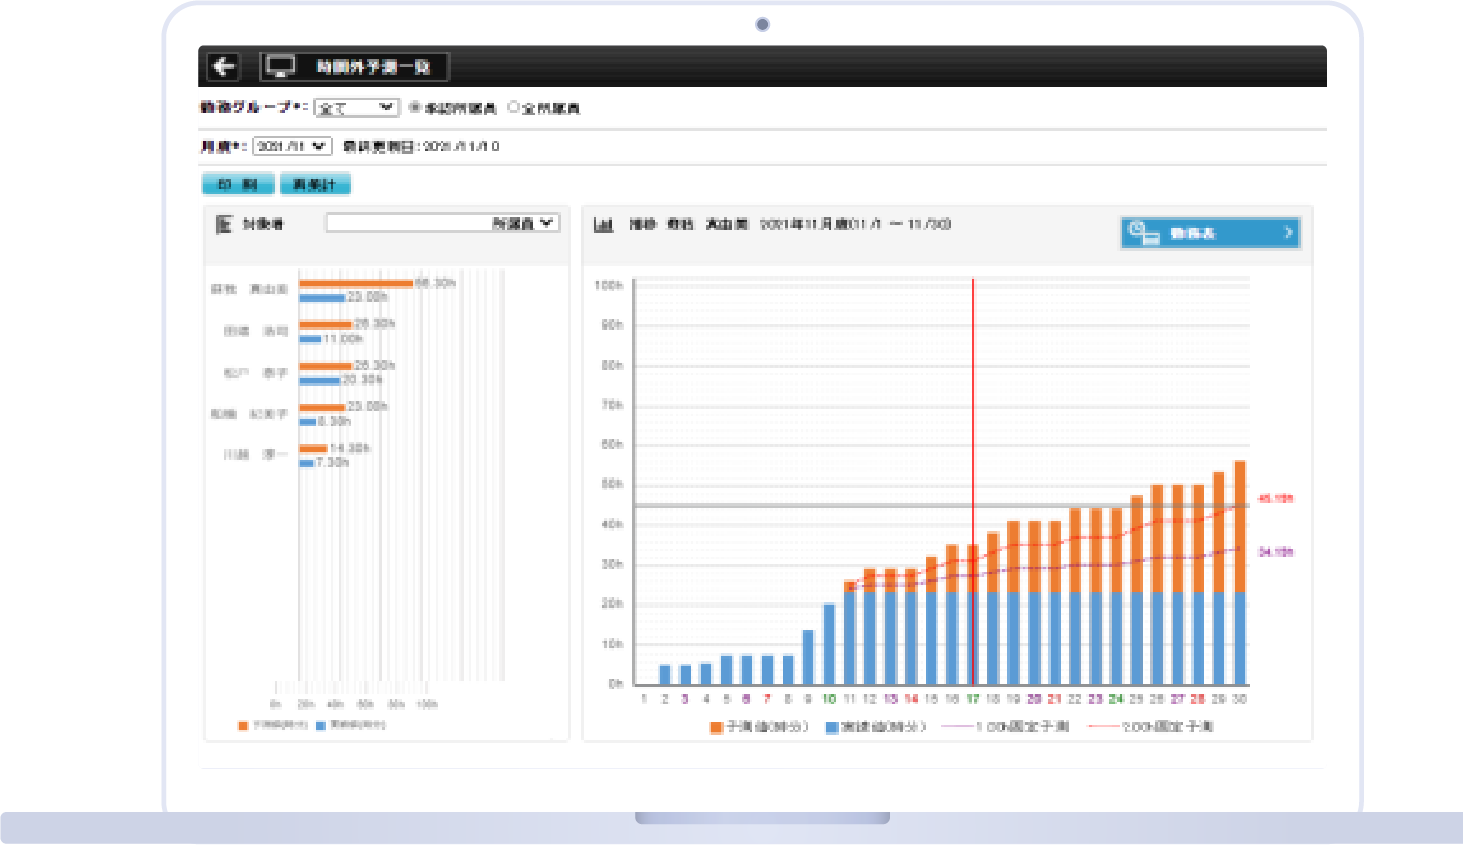
Task: Open the 月度 dropdown showing 2021/11
Action: (x=291, y=146)
